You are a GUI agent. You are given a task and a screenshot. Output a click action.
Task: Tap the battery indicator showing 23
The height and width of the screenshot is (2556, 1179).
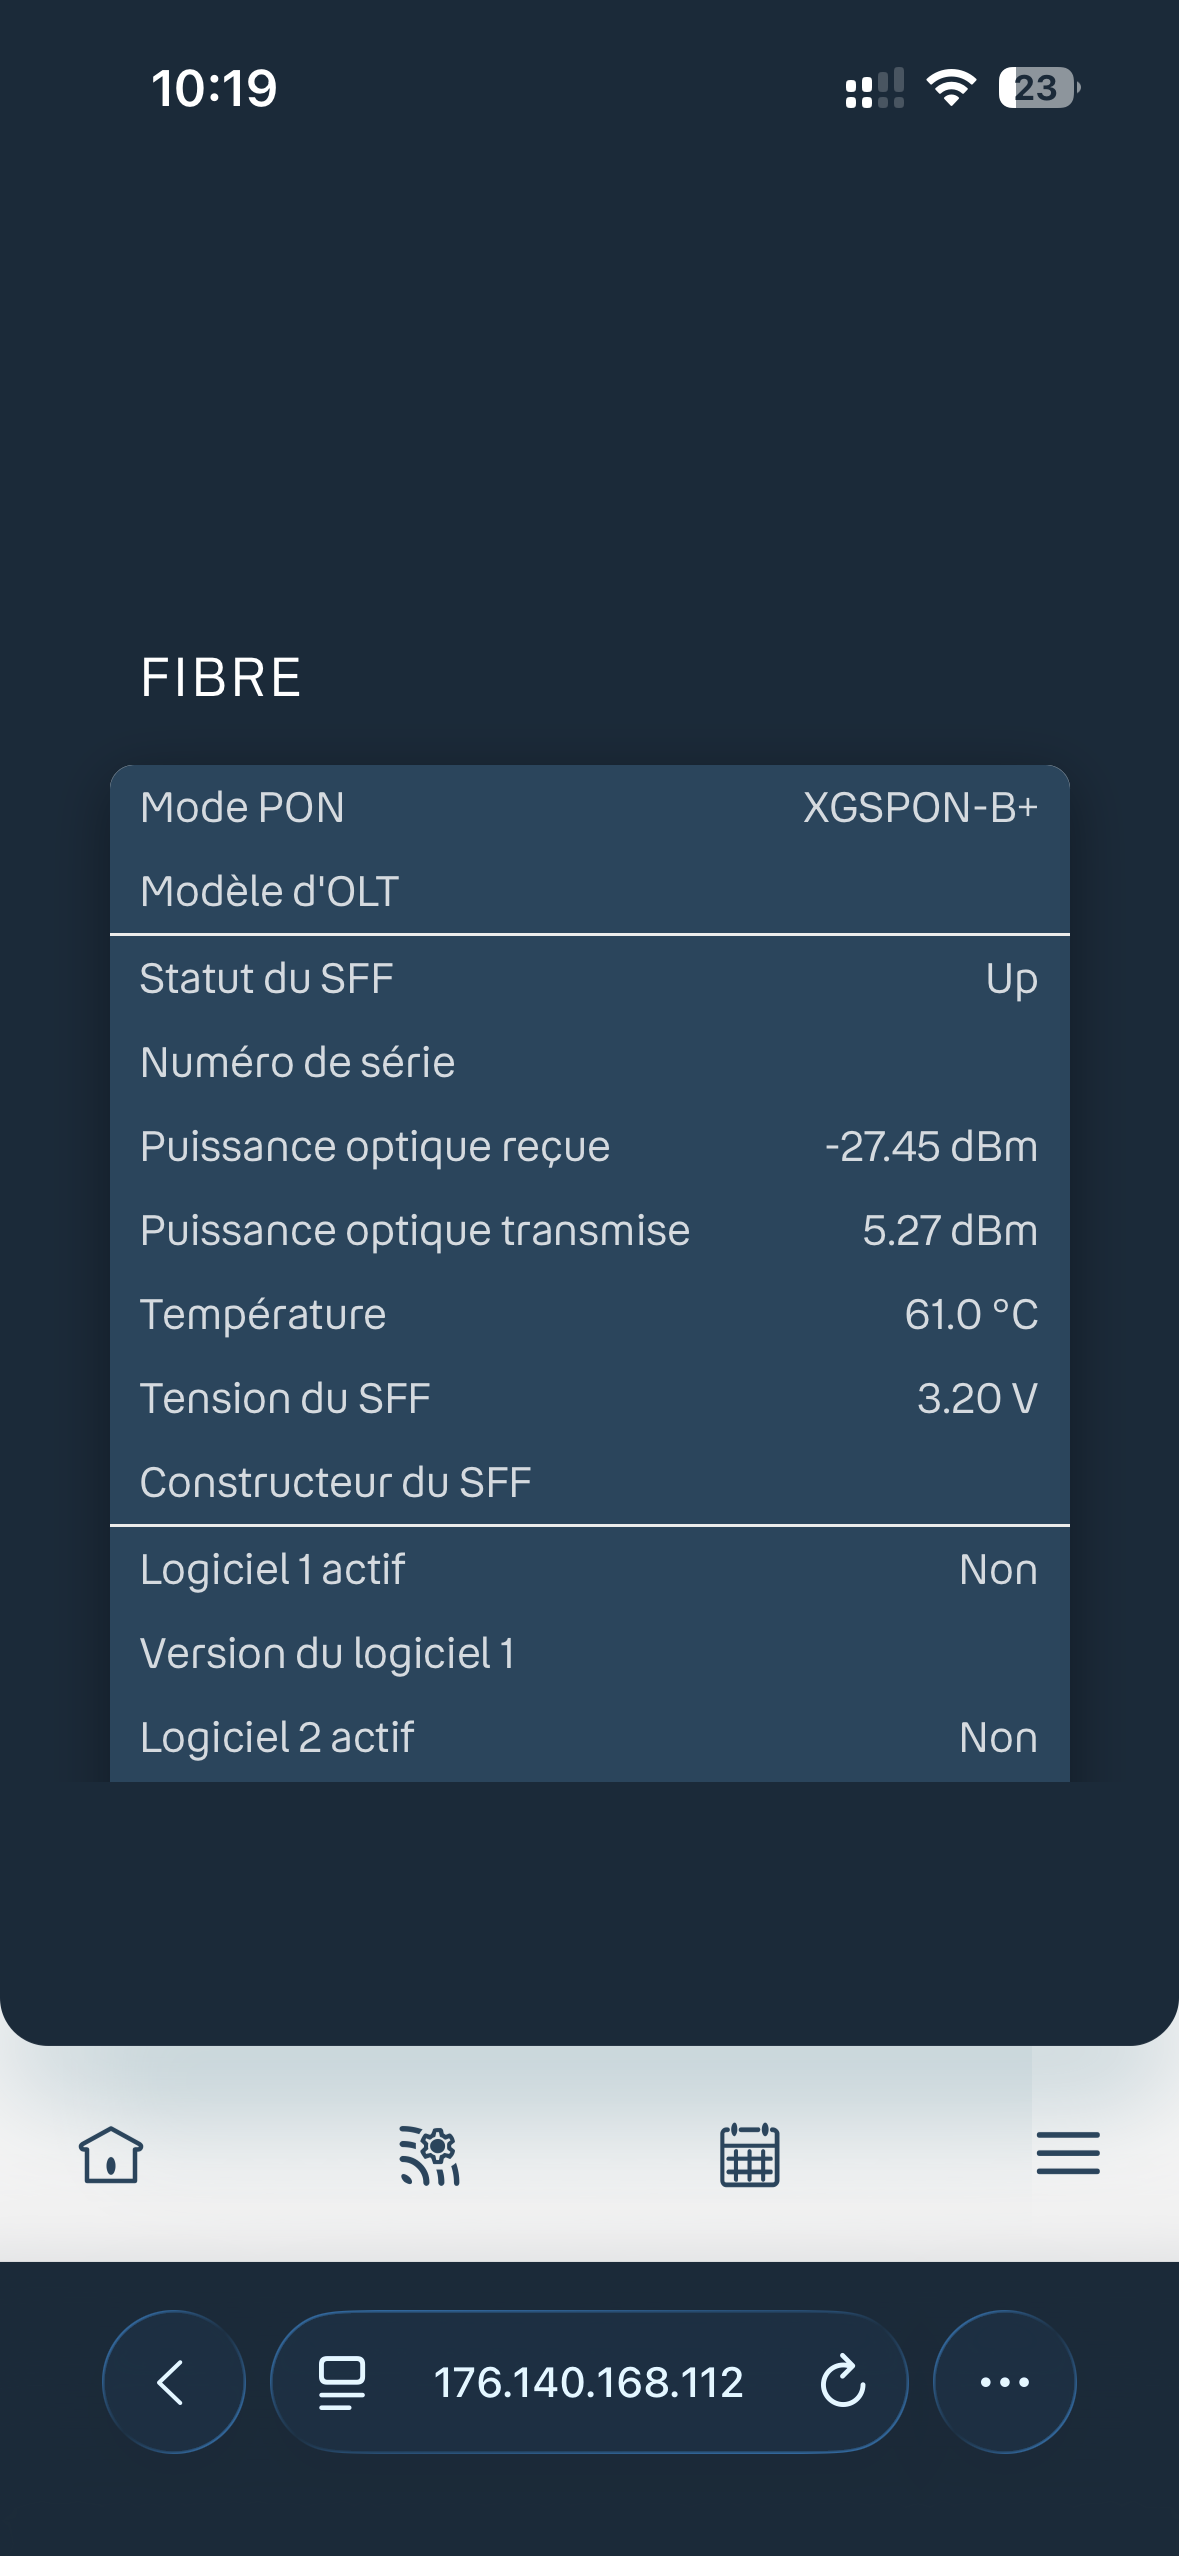[1039, 88]
